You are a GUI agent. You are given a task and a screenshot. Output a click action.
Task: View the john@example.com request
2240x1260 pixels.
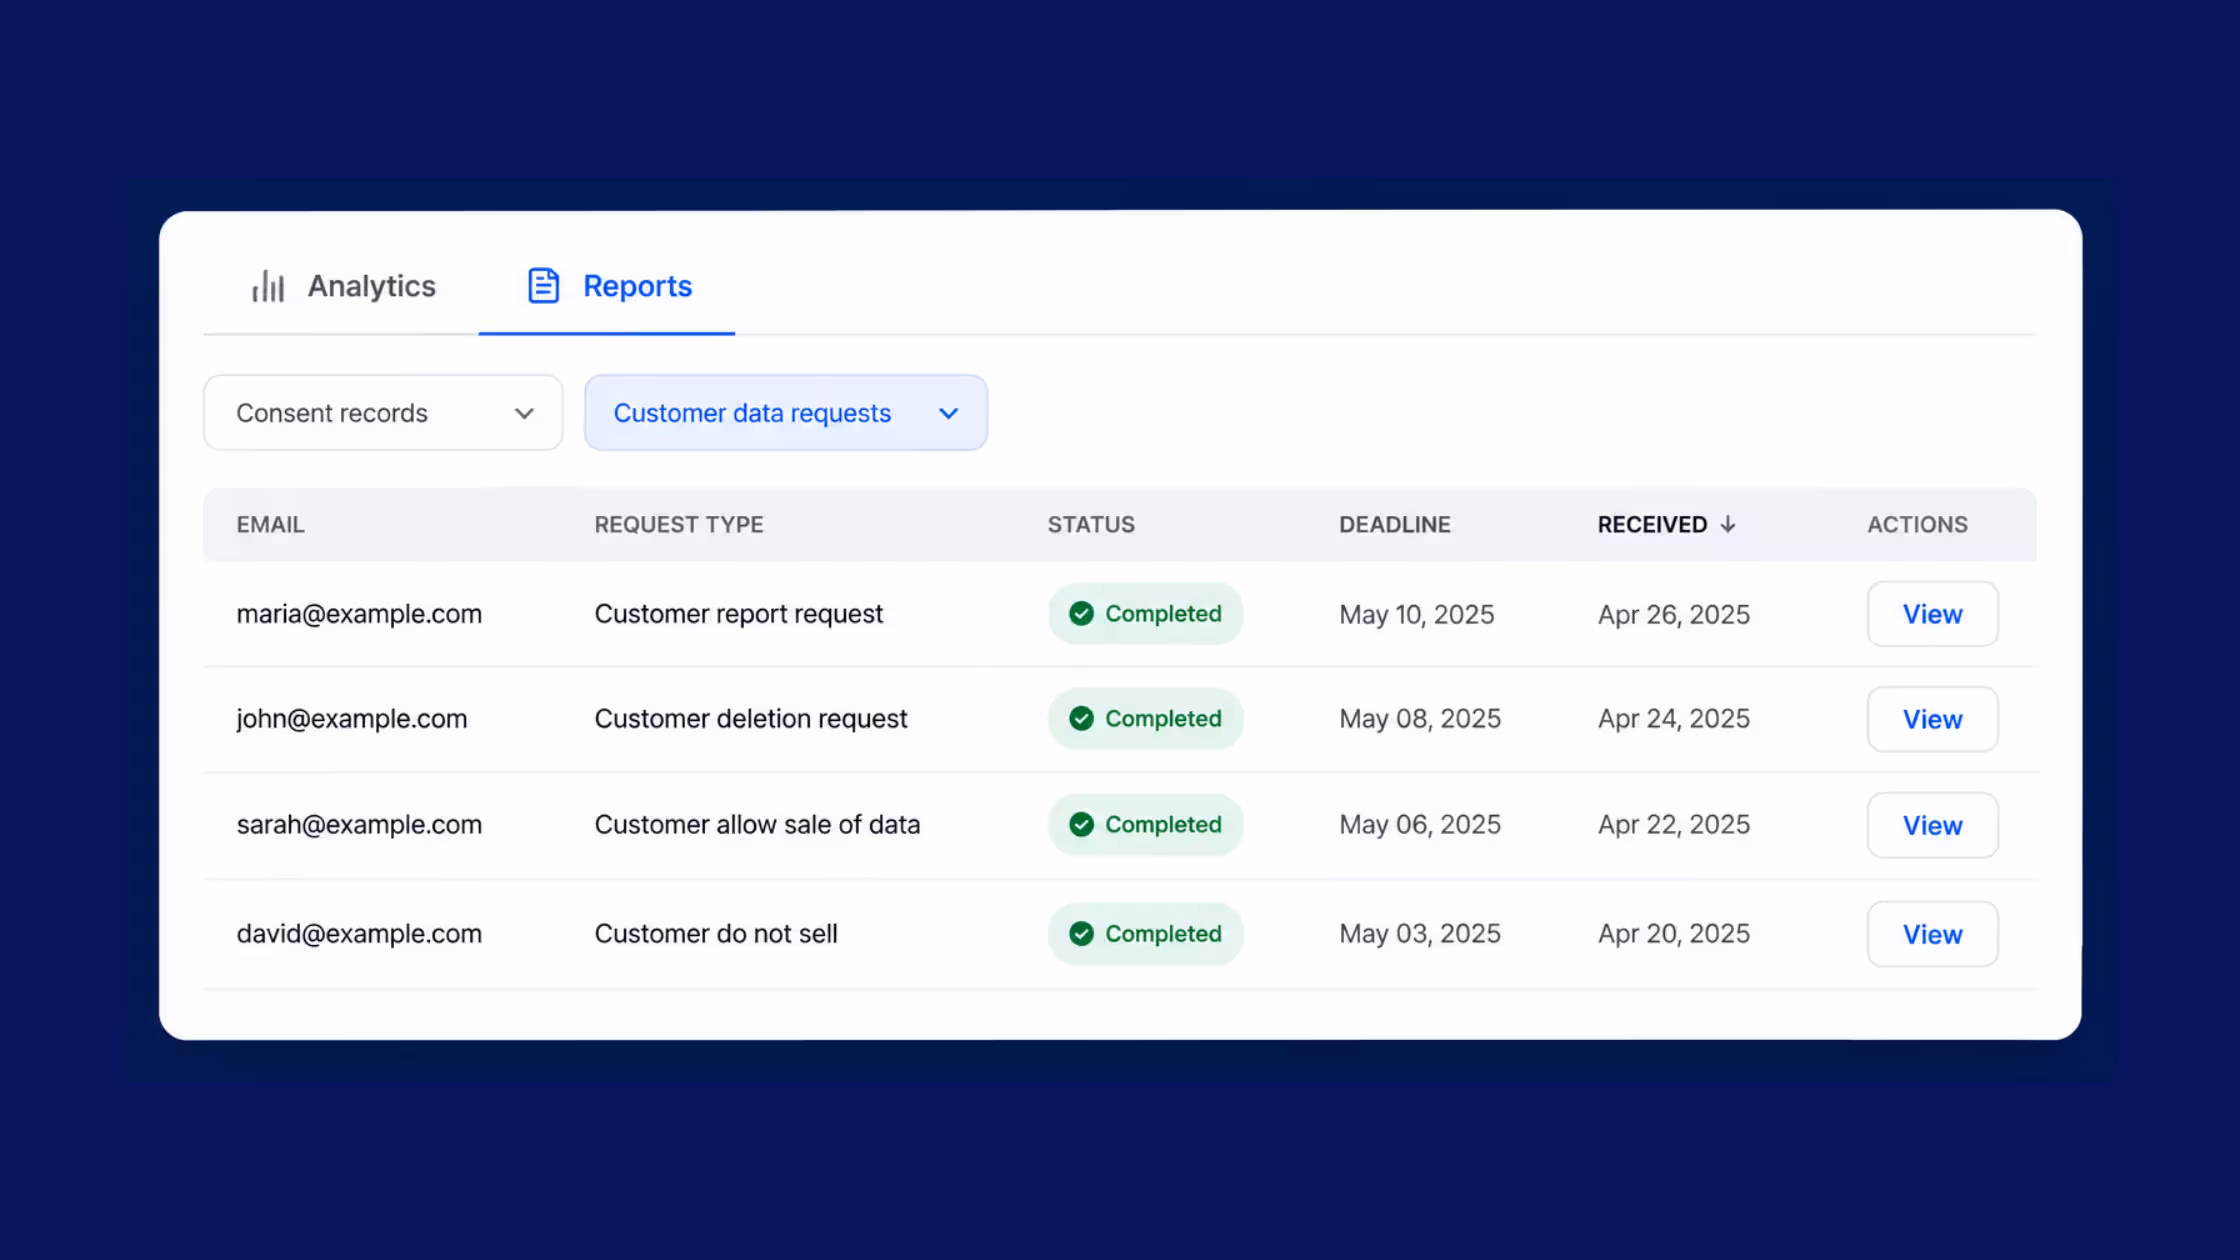pos(1932,719)
